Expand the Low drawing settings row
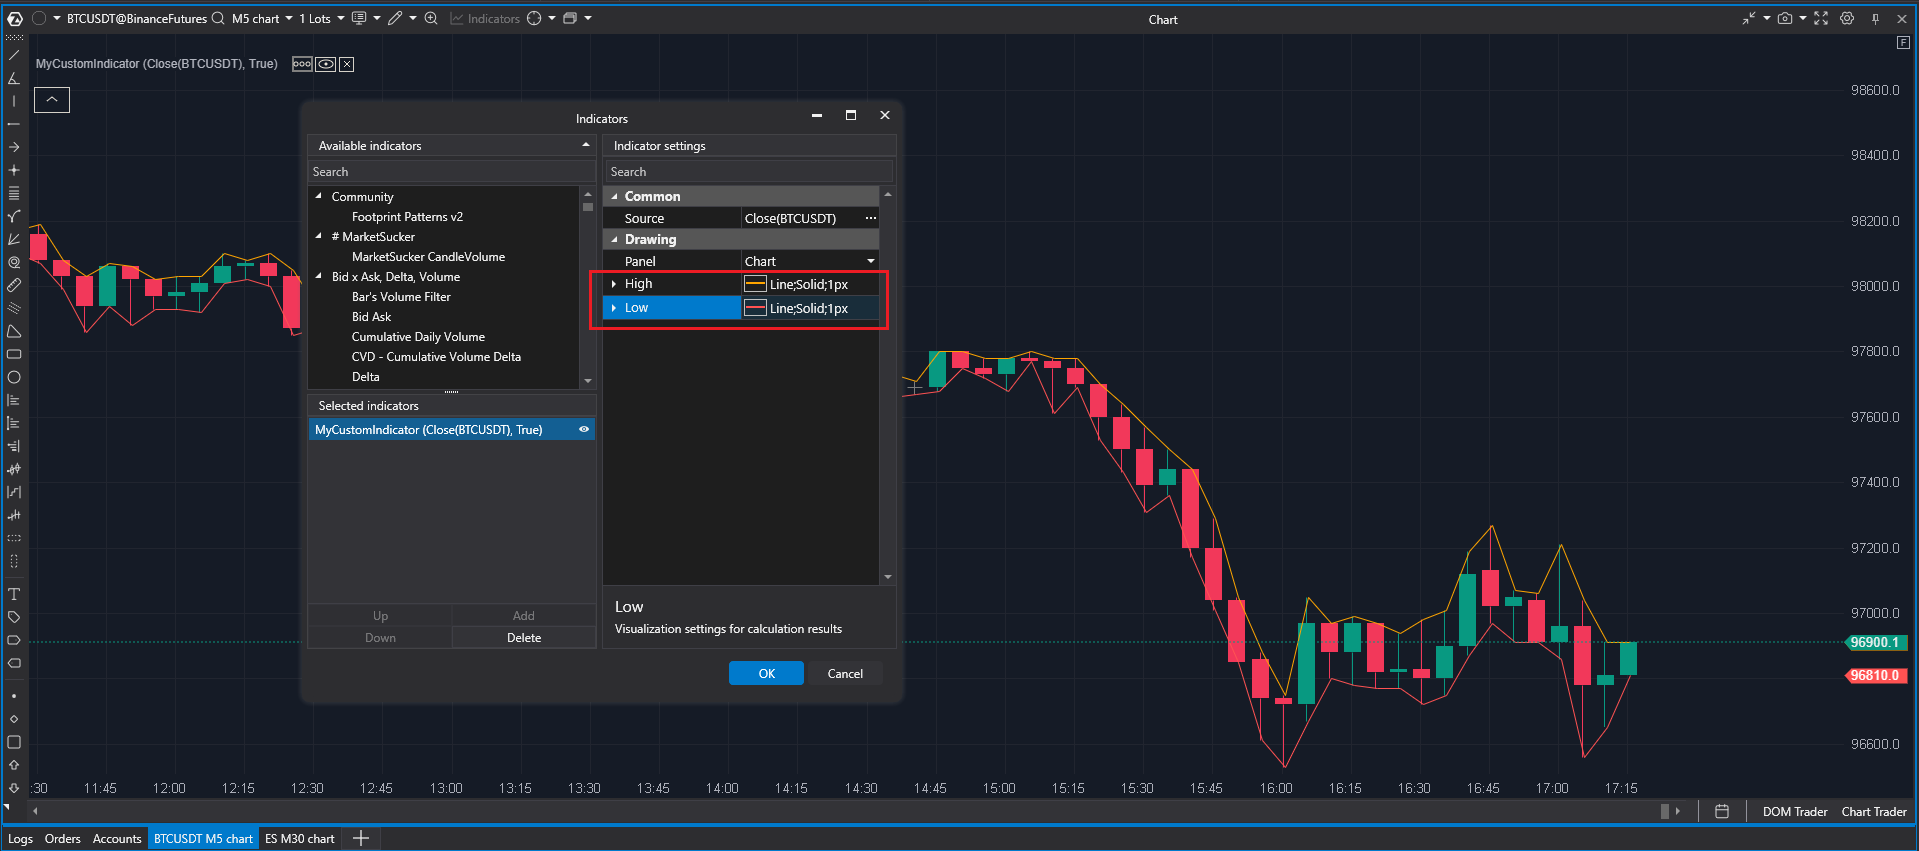Screen dimensions: 1919x851 tap(614, 308)
